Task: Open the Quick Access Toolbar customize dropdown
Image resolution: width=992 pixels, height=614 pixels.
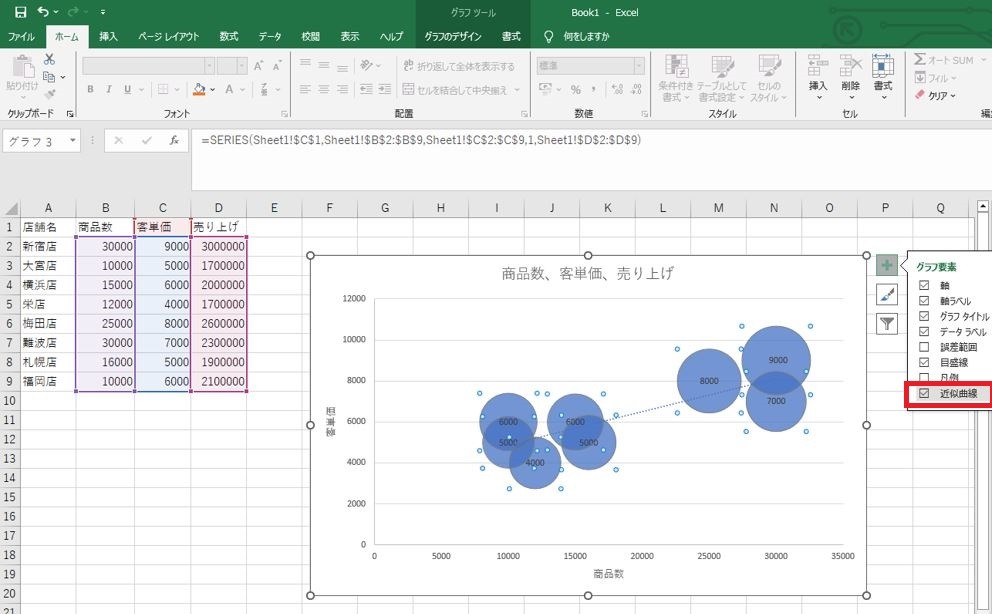Action: (102, 12)
